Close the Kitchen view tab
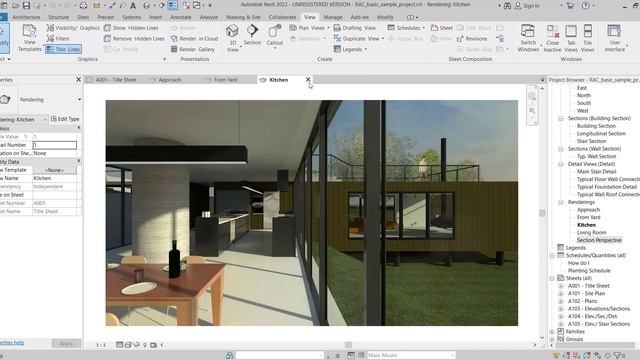640x360 pixels. tap(308, 80)
